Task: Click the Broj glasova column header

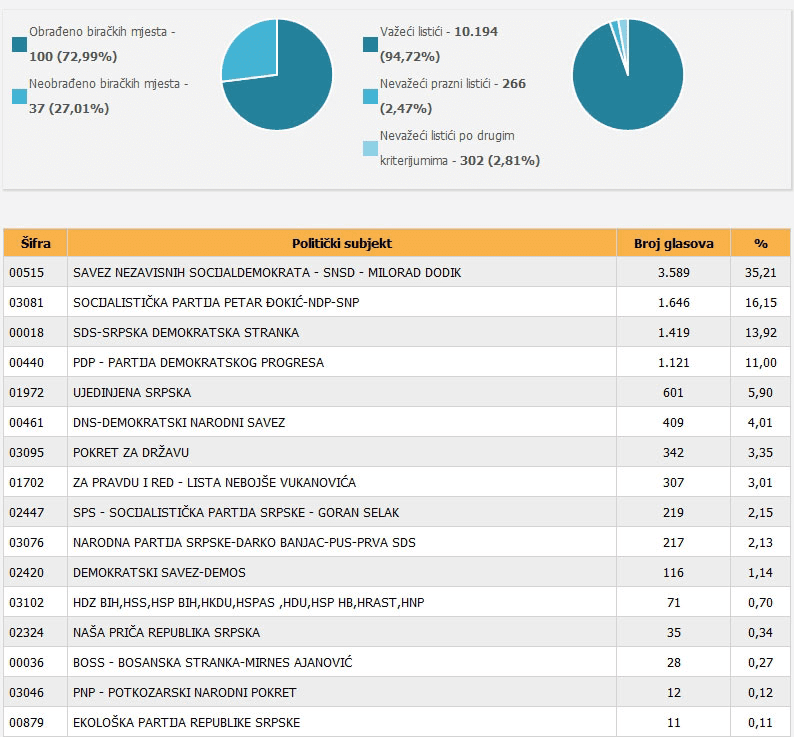Action: click(x=673, y=243)
